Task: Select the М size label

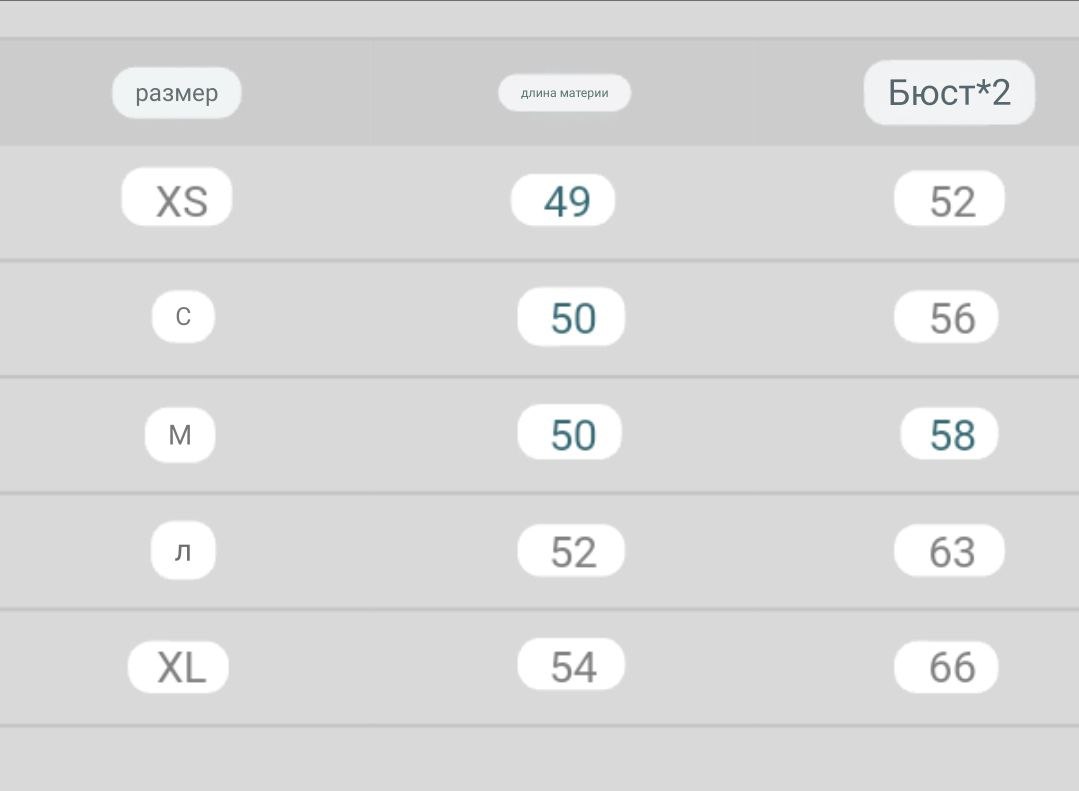Action: pyautogui.click(x=180, y=434)
